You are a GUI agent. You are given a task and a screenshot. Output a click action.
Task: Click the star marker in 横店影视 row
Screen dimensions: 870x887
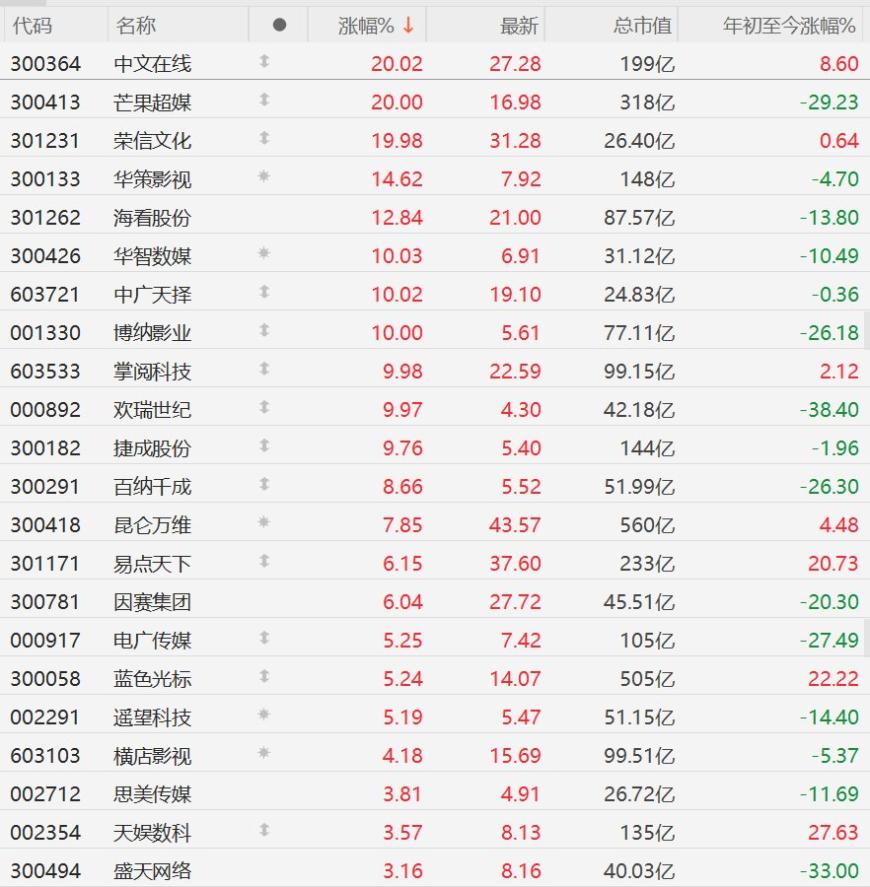pyautogui.click(x=264, y=753)
